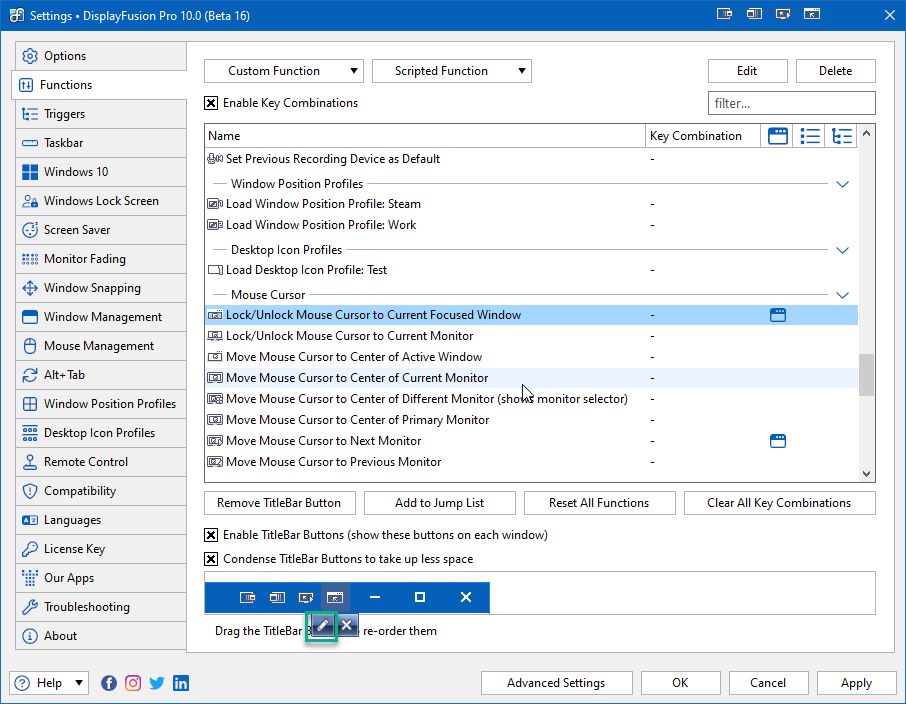
Task: Open the Help dropdown menu
Action: [x=49, y=683]
